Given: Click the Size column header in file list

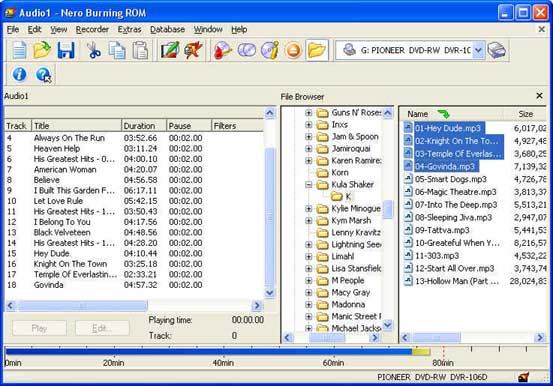Looking at the screenshot, I should click(525, 114).
